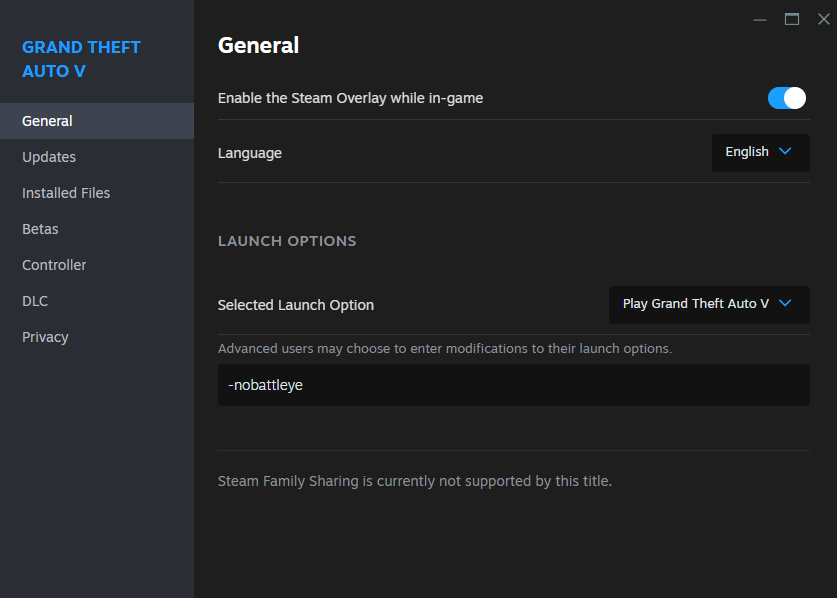
Task: Click the Enable the Steam Overlay label
Action: point(350,98)
